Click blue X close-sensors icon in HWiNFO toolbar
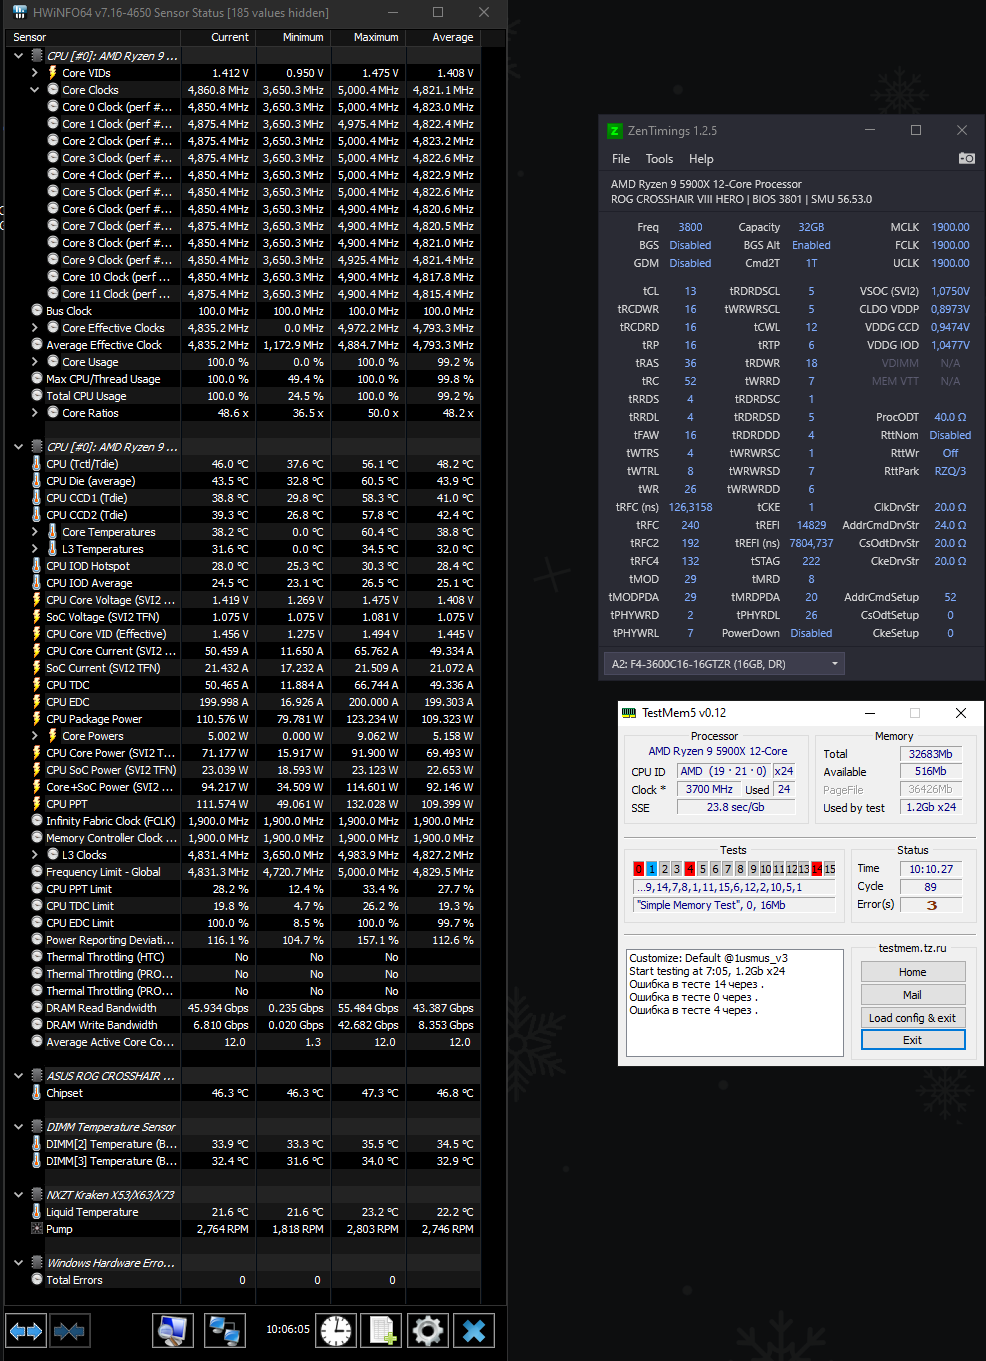Viewport: 986px width, 1361px height. [x=474, y=1330]
